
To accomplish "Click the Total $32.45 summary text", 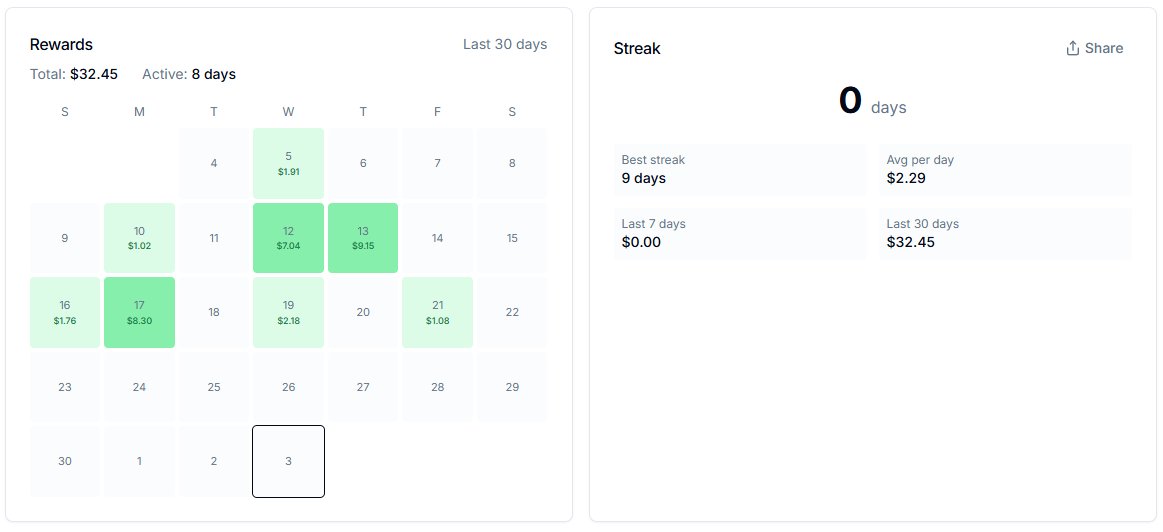I will pyautogui.click(x=73, y=74).
